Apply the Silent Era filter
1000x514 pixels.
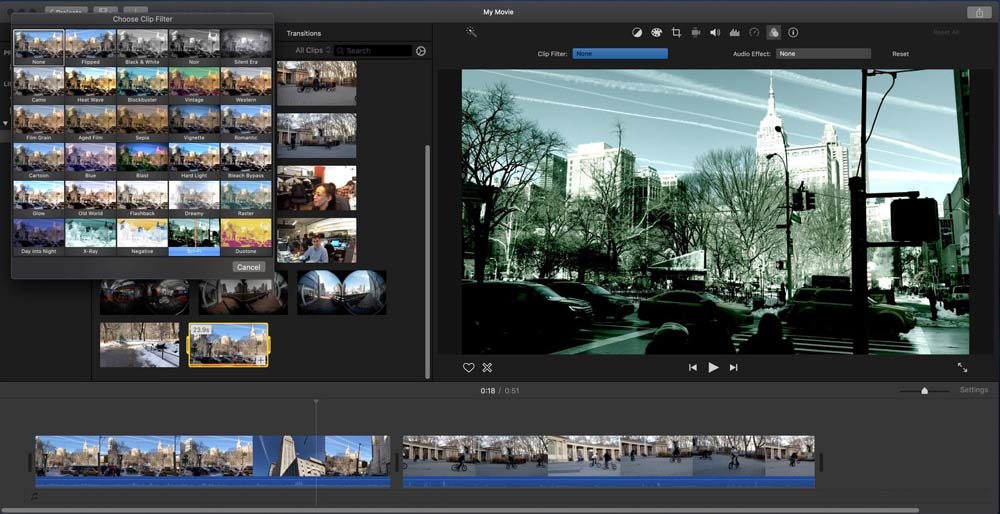click(246, 47)
